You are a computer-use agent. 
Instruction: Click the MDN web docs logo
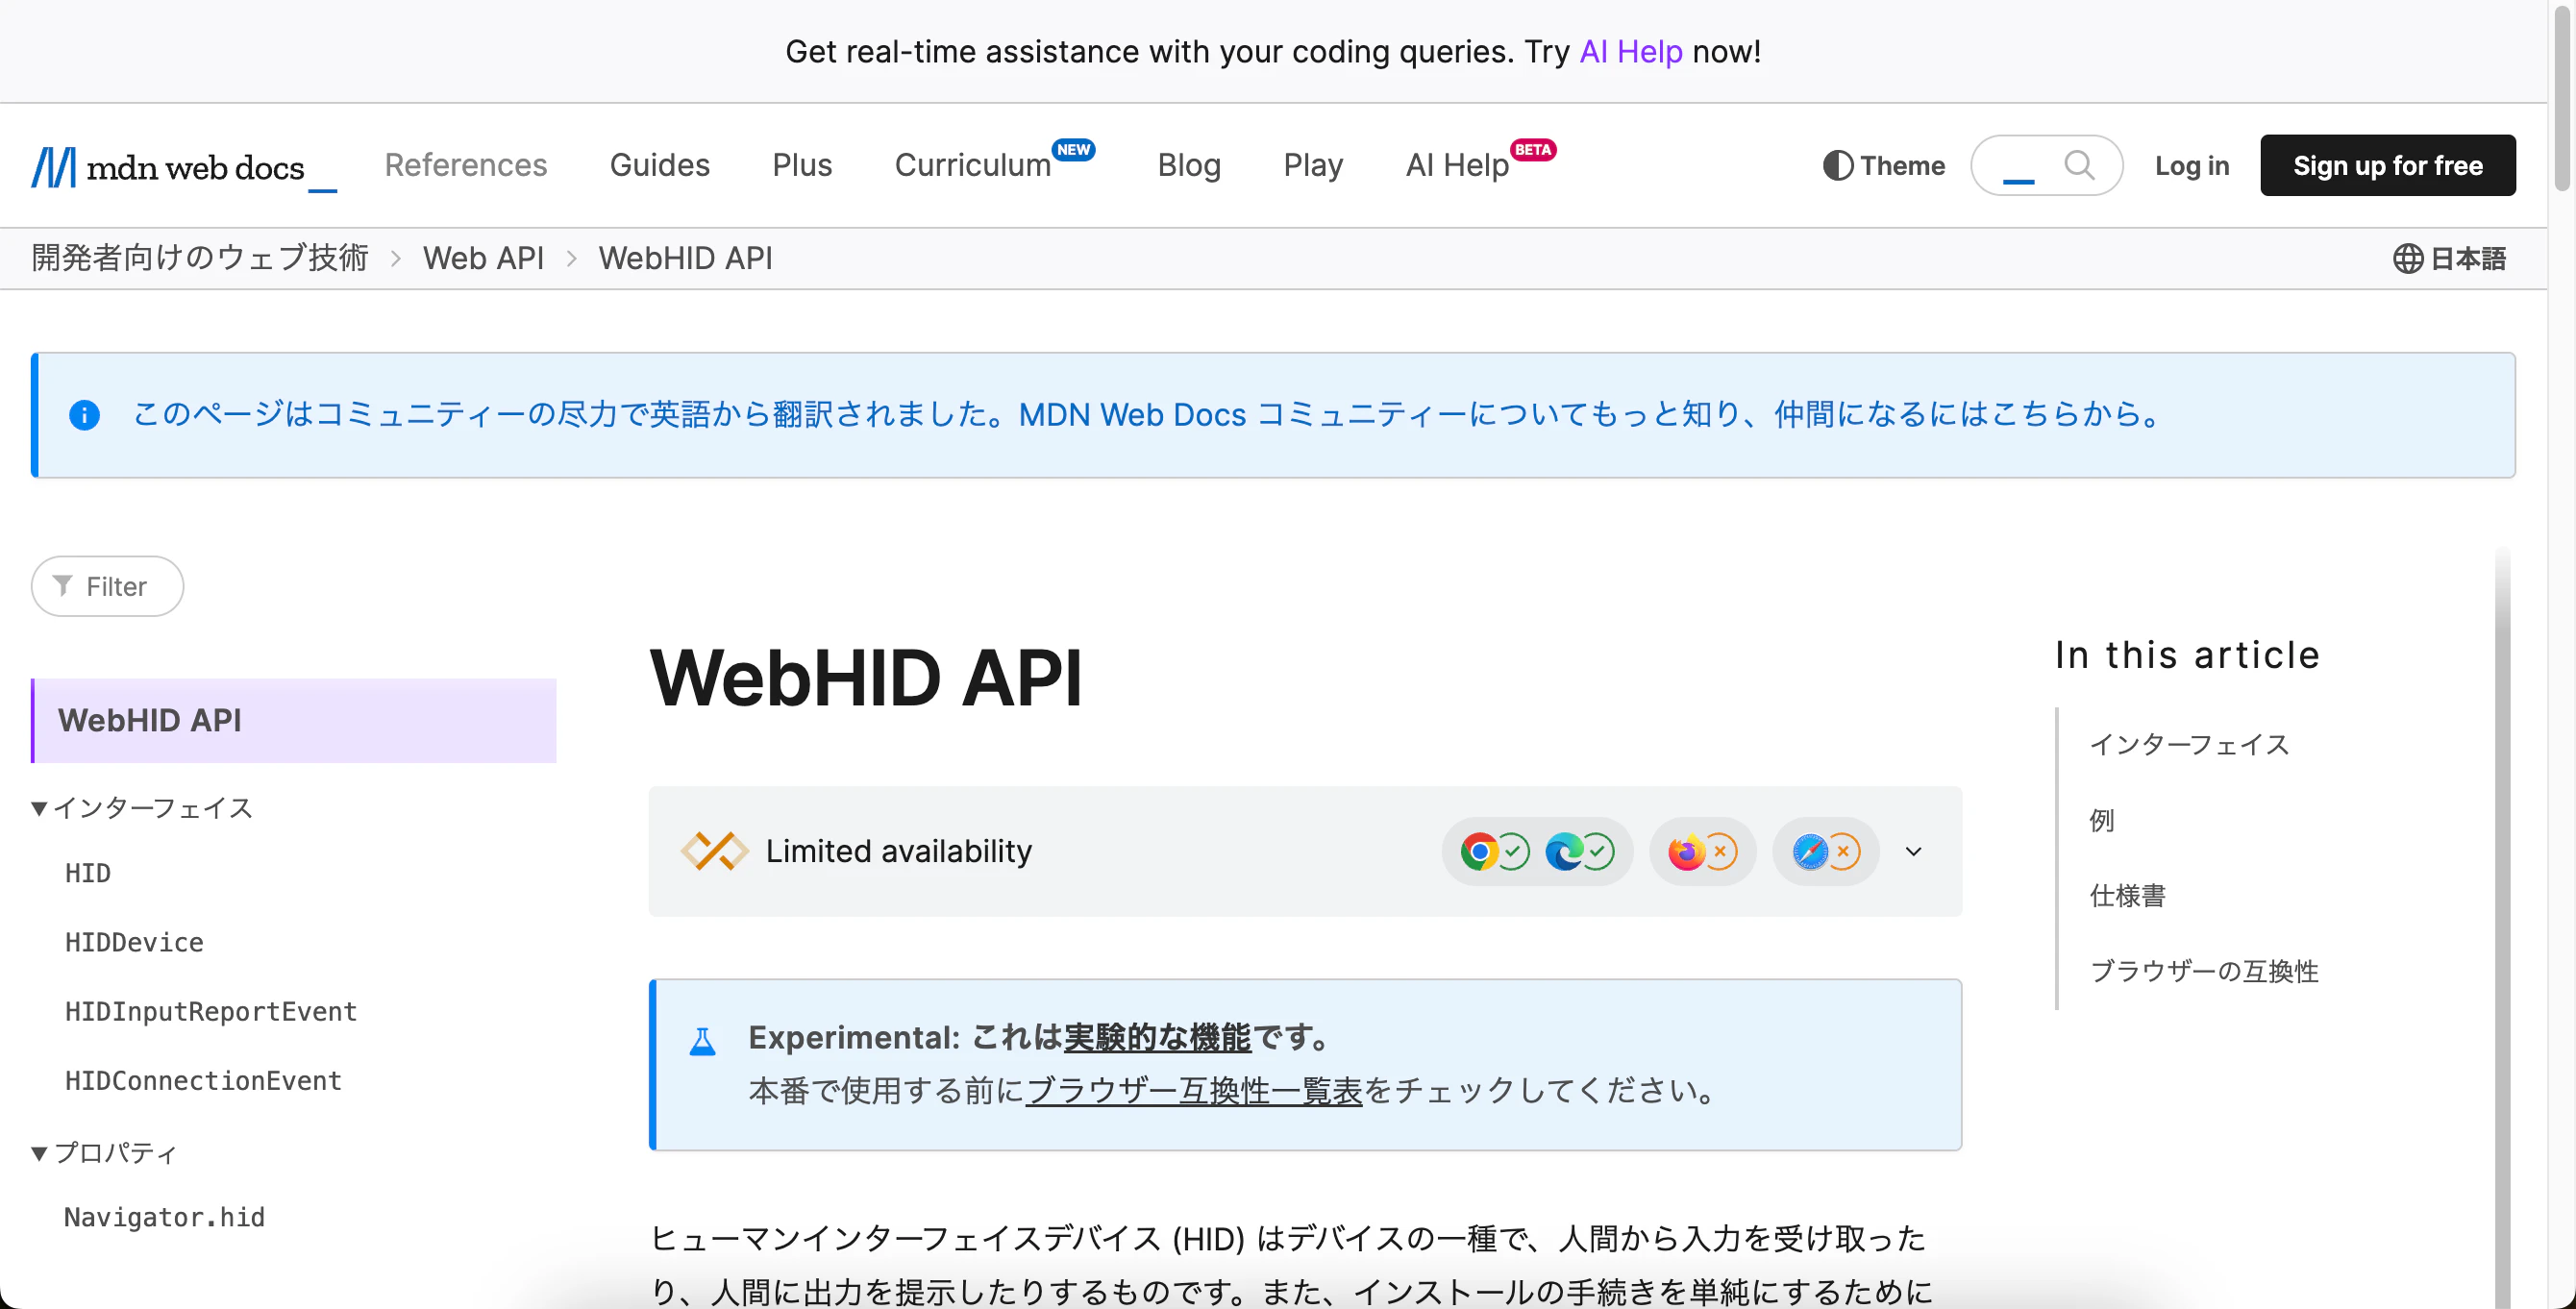coord(183,166)
